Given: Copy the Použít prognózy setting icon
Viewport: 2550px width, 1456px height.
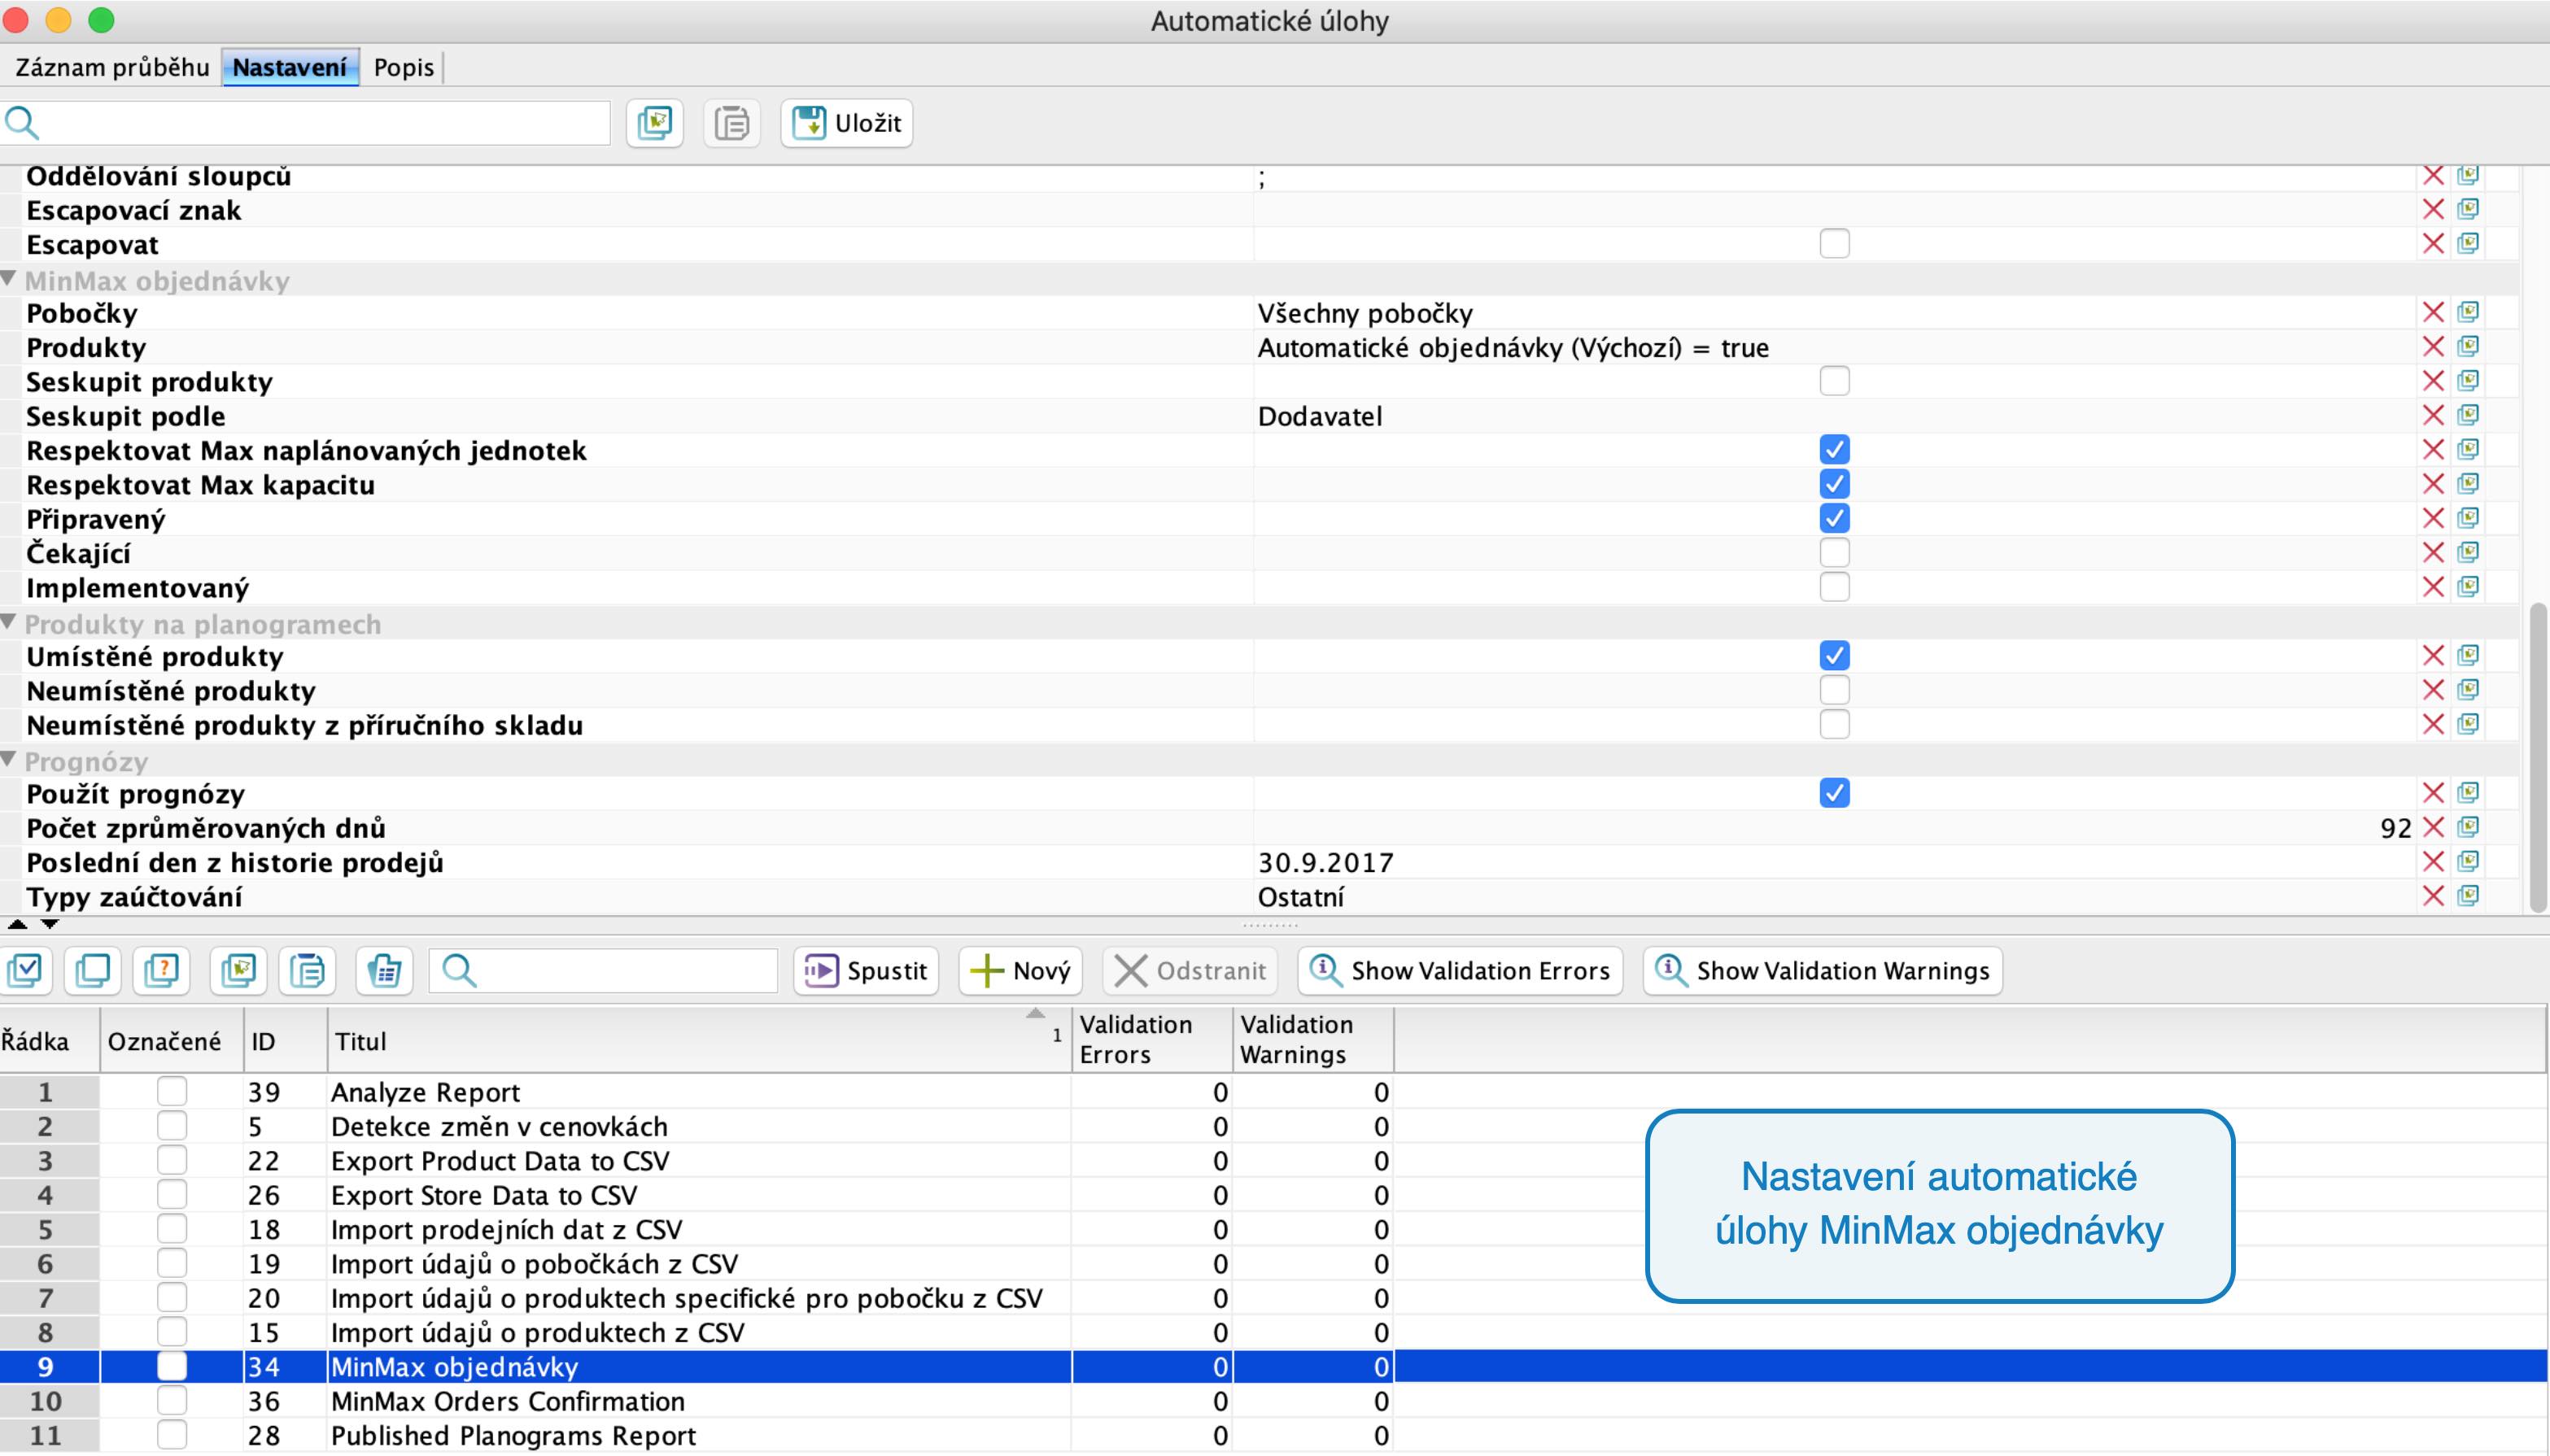Looking at the screenshot, I should tap(2468, 794).
